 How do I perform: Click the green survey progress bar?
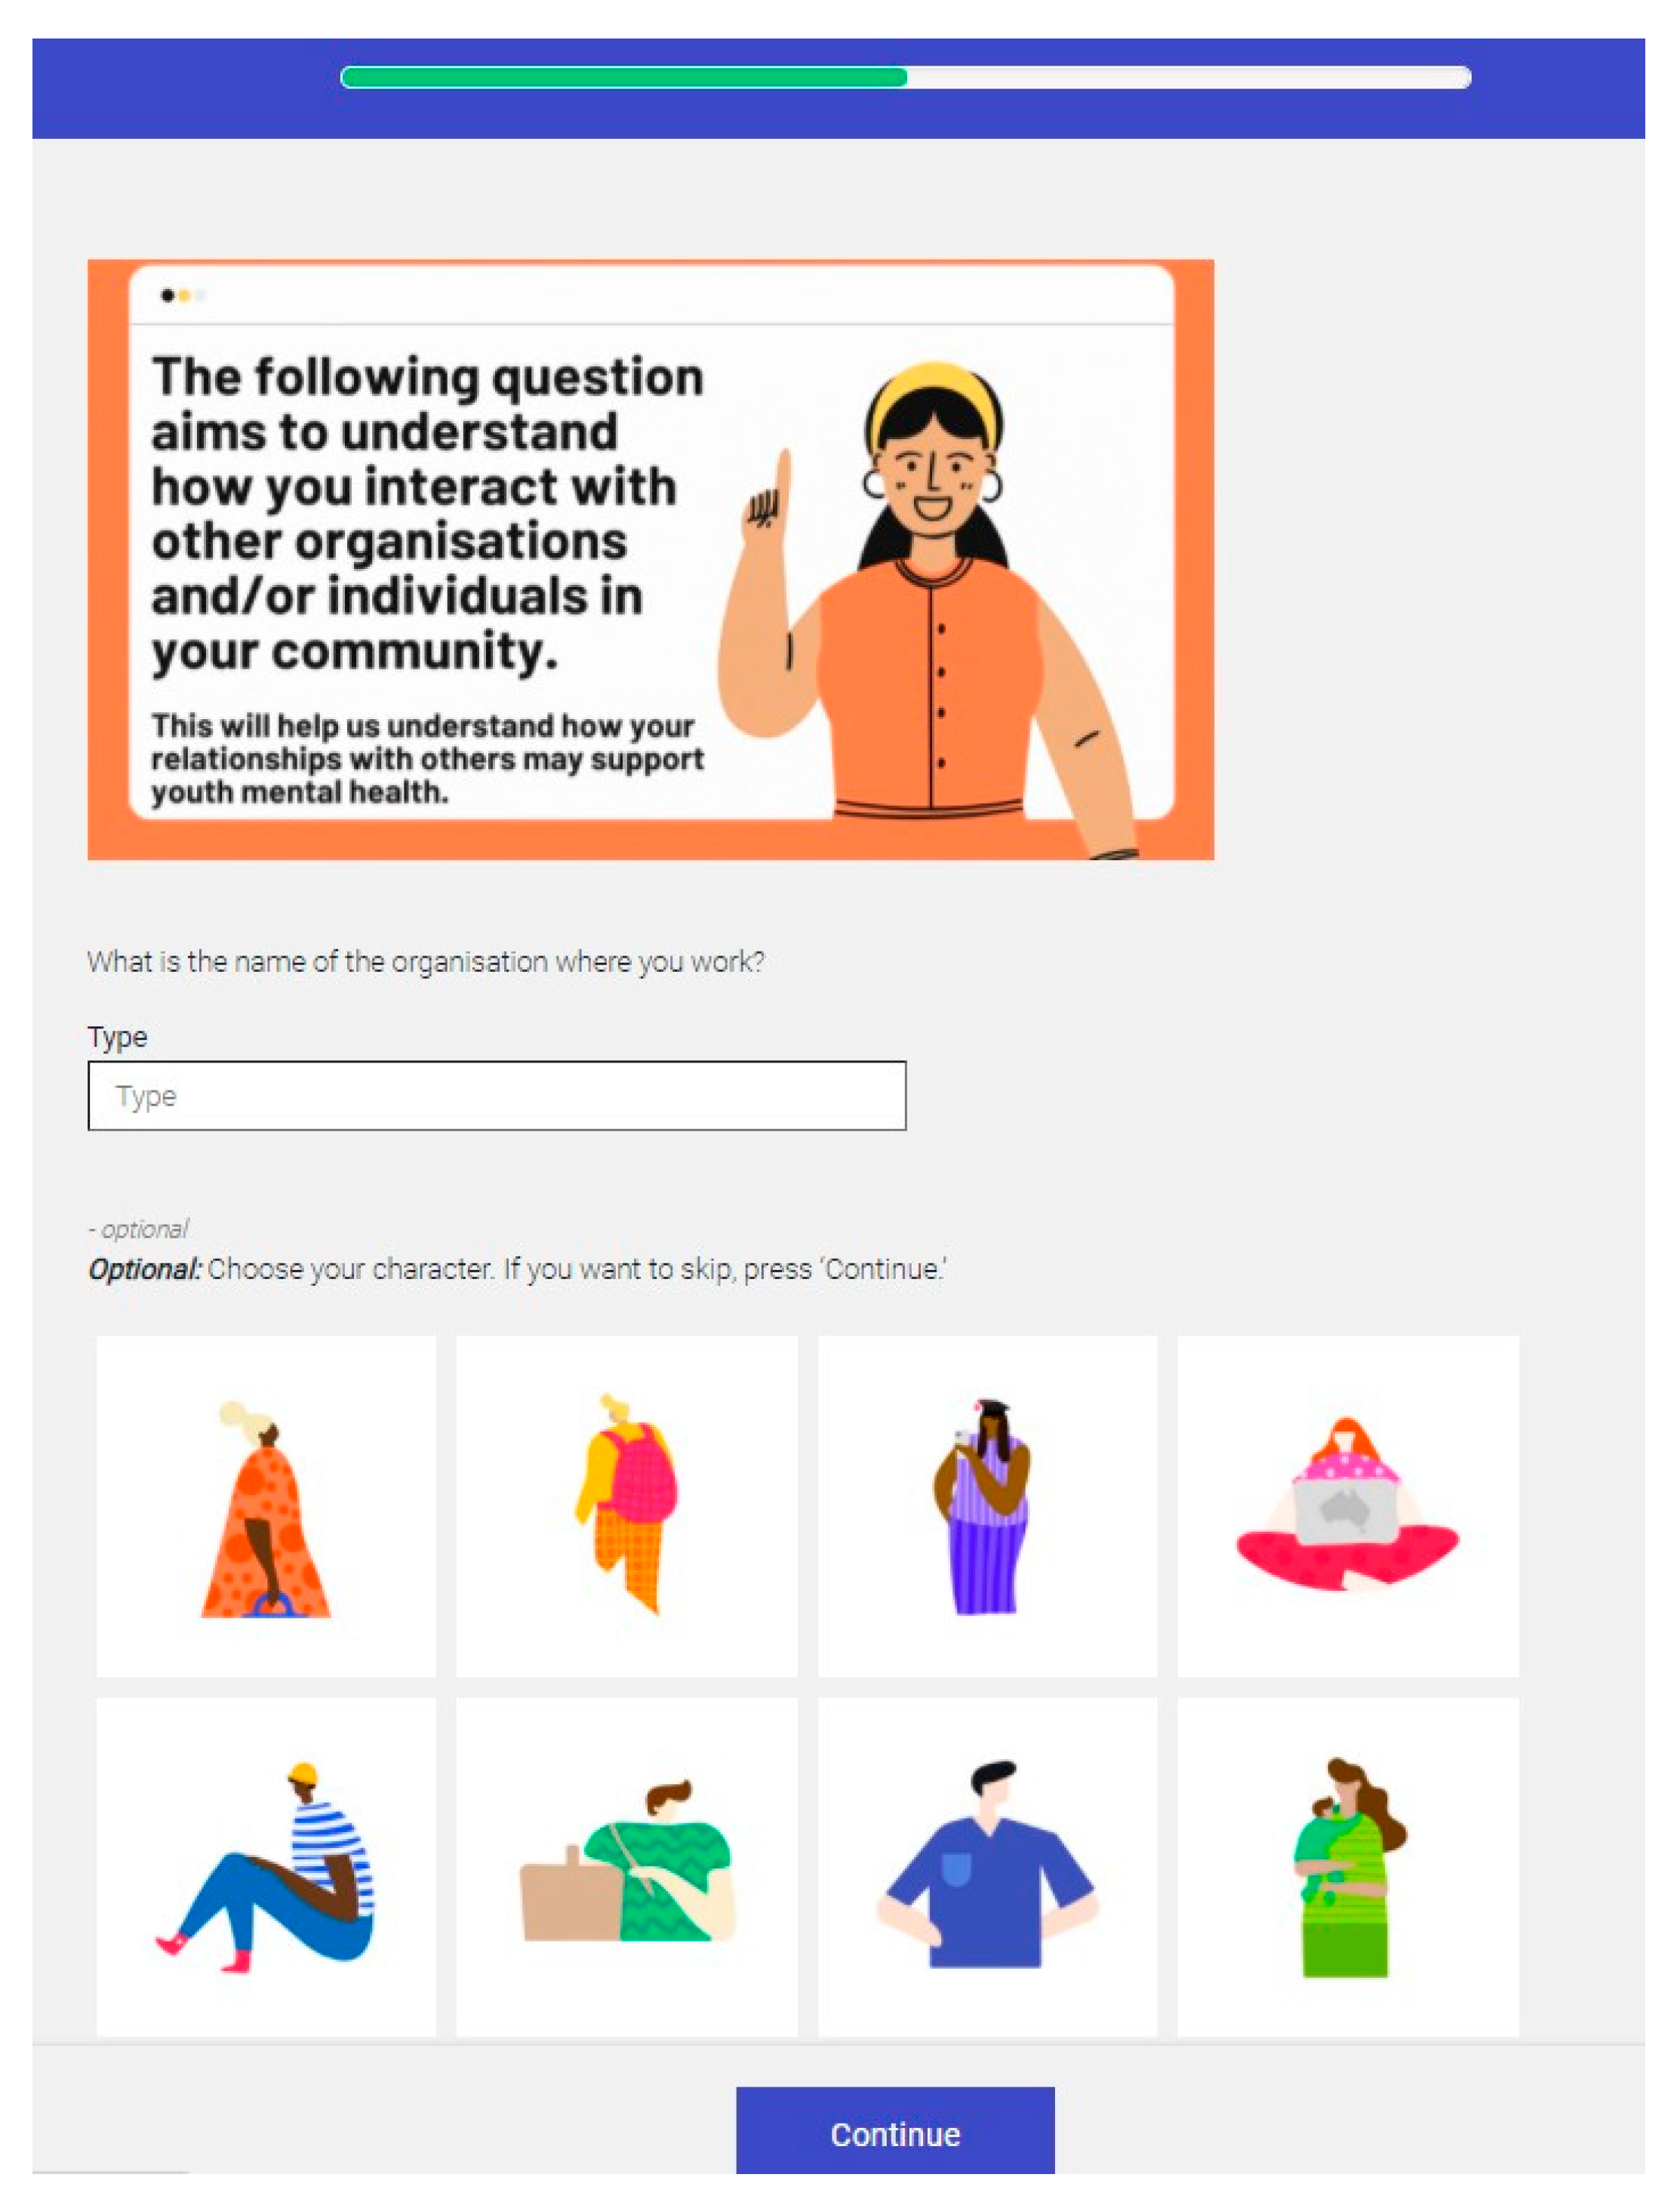click(x=624, y=78)
